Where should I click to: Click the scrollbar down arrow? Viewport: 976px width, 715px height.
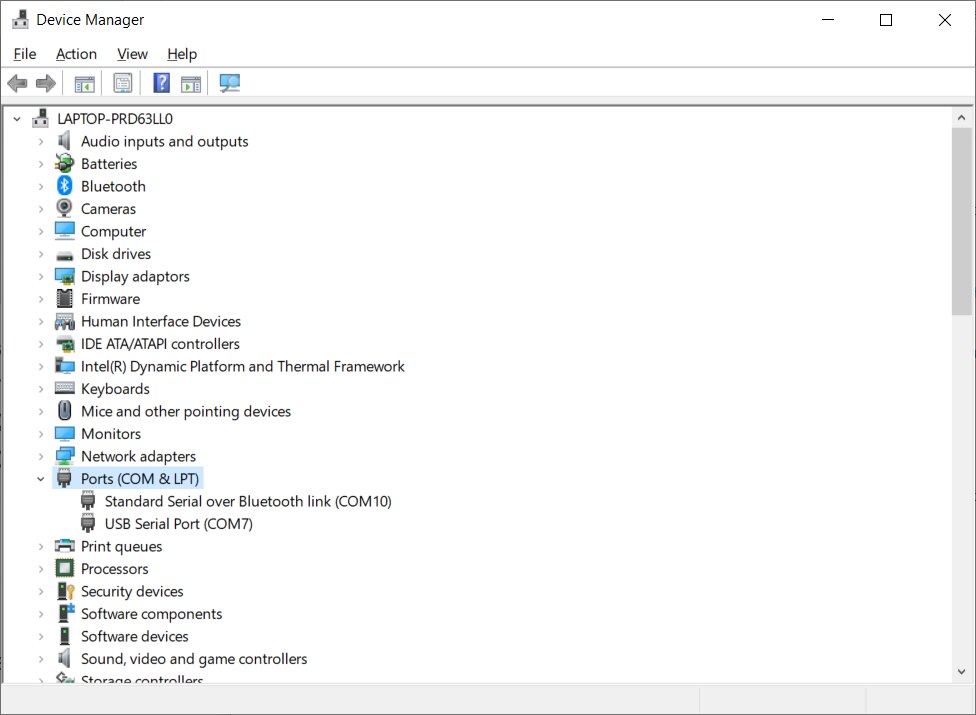pos(961,671)
